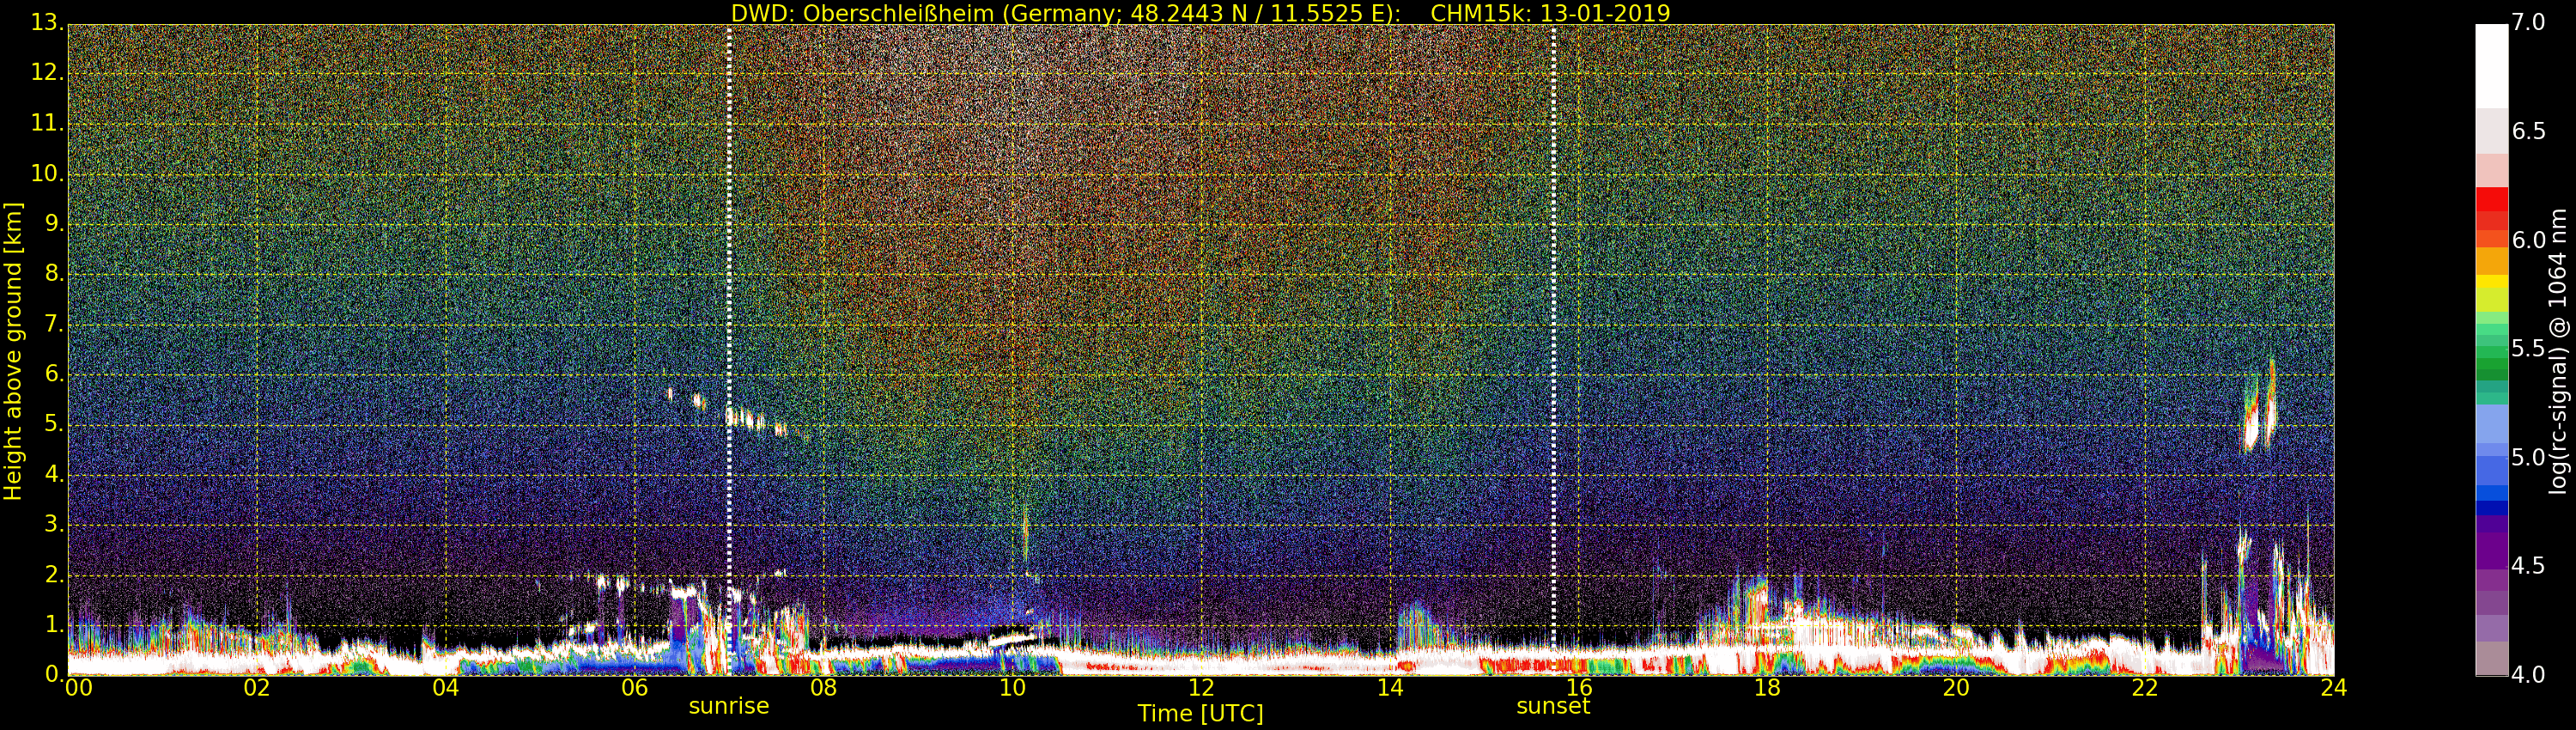Click the '9.' height tick label

pyautogui.click(x=53, y=224)
